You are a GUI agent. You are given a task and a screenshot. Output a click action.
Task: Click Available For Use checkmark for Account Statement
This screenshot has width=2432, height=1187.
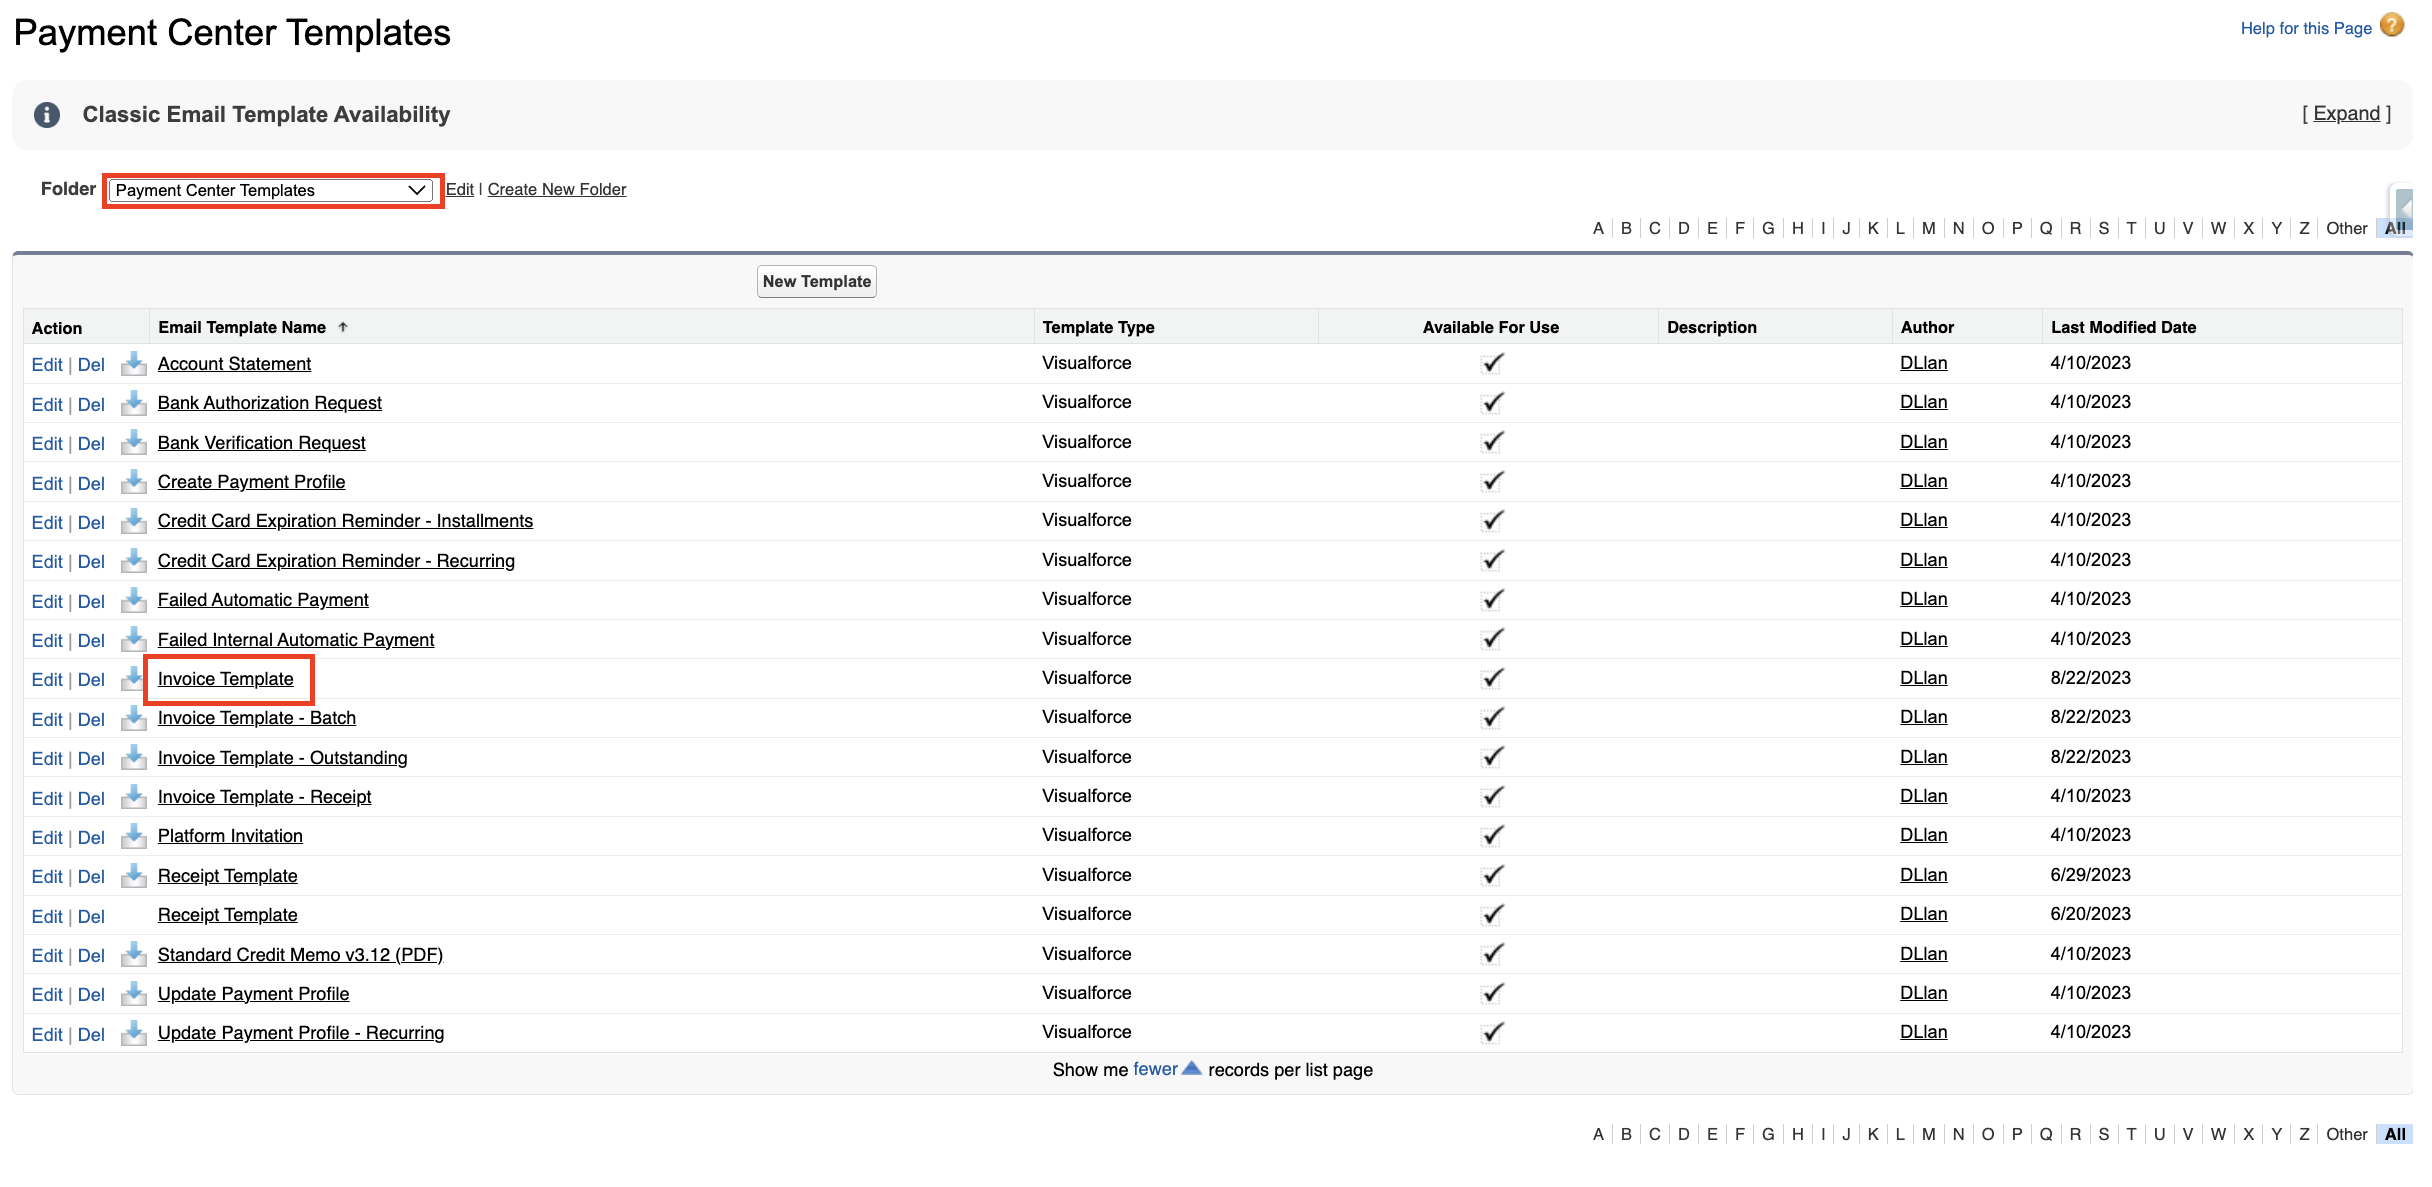pos(1491,363)
